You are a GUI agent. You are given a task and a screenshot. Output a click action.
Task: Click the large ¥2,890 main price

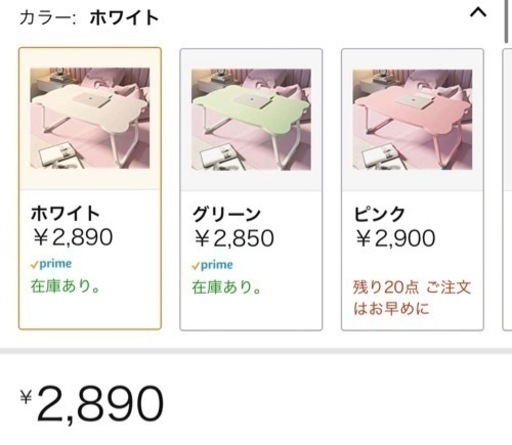point(92,404)
